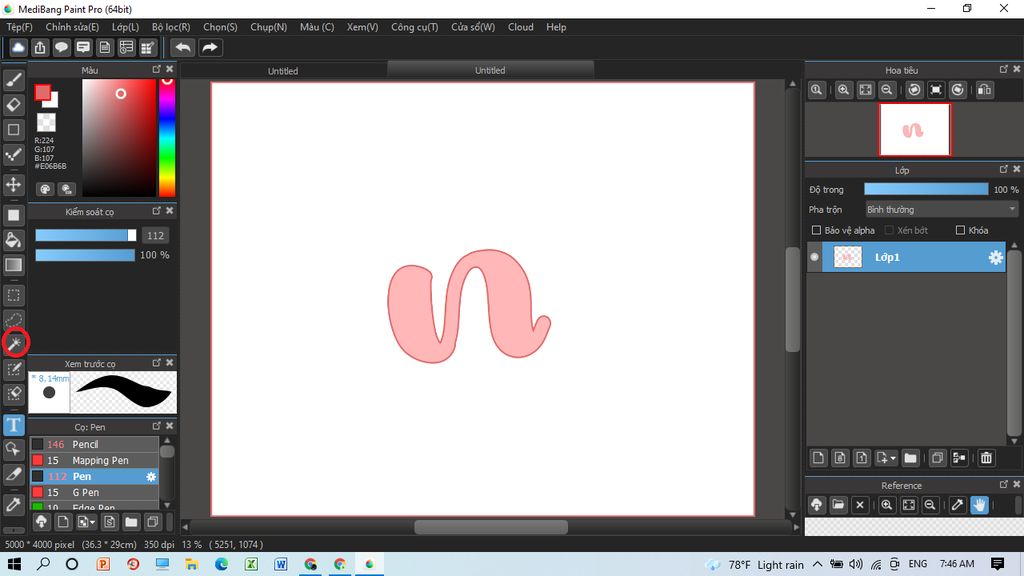The image size is (1024, 576).
Task: Select the Gradient tool
Action: tap(14, 264)
